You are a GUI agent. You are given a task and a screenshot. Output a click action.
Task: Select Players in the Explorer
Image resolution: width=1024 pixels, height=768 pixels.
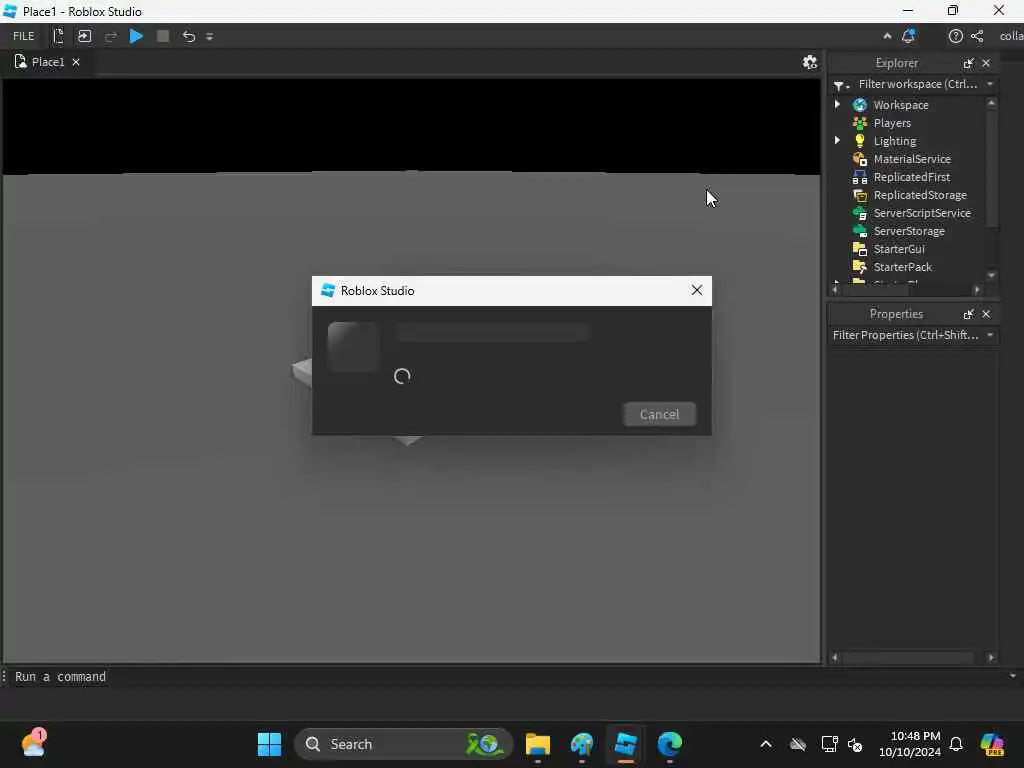click(892, 123)
